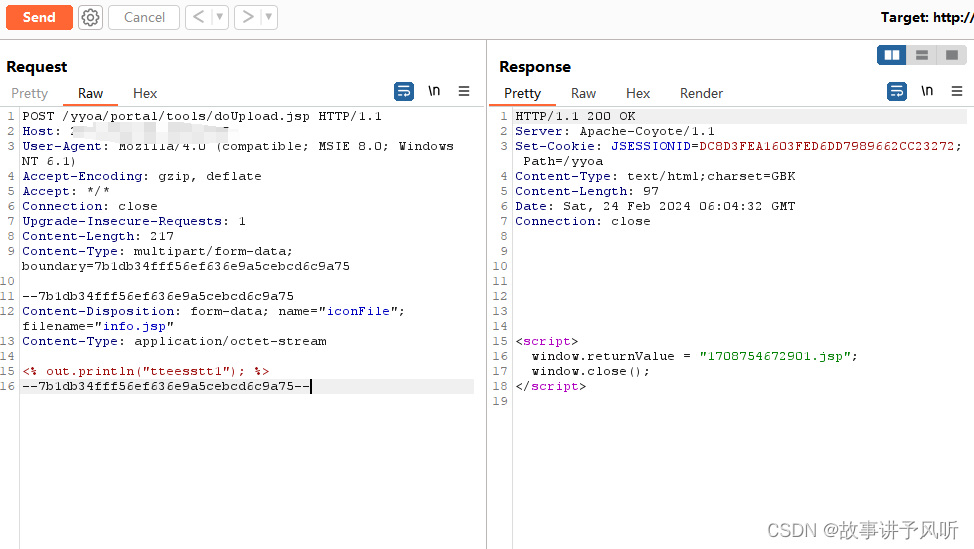Go to previous request with back arrow
Viewport: 974px width, 549px height.
pyautogui.click(x=199, y=17)
